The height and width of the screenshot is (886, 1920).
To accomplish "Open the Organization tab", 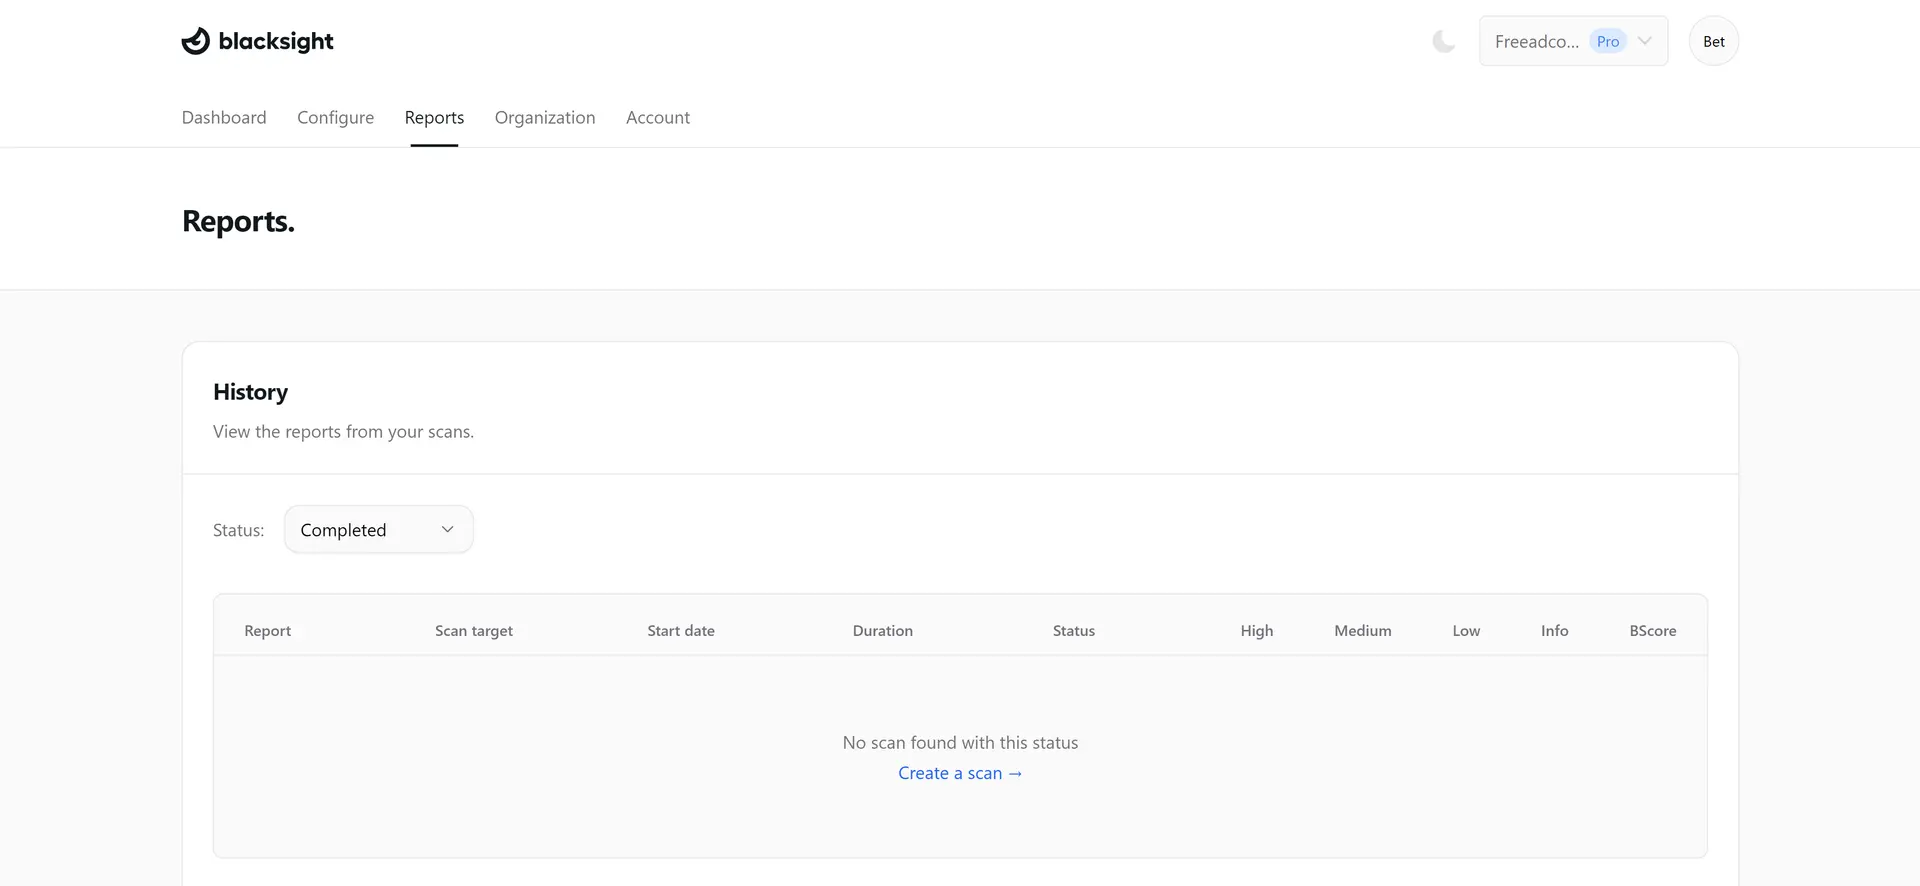I will tap(545, 117).
